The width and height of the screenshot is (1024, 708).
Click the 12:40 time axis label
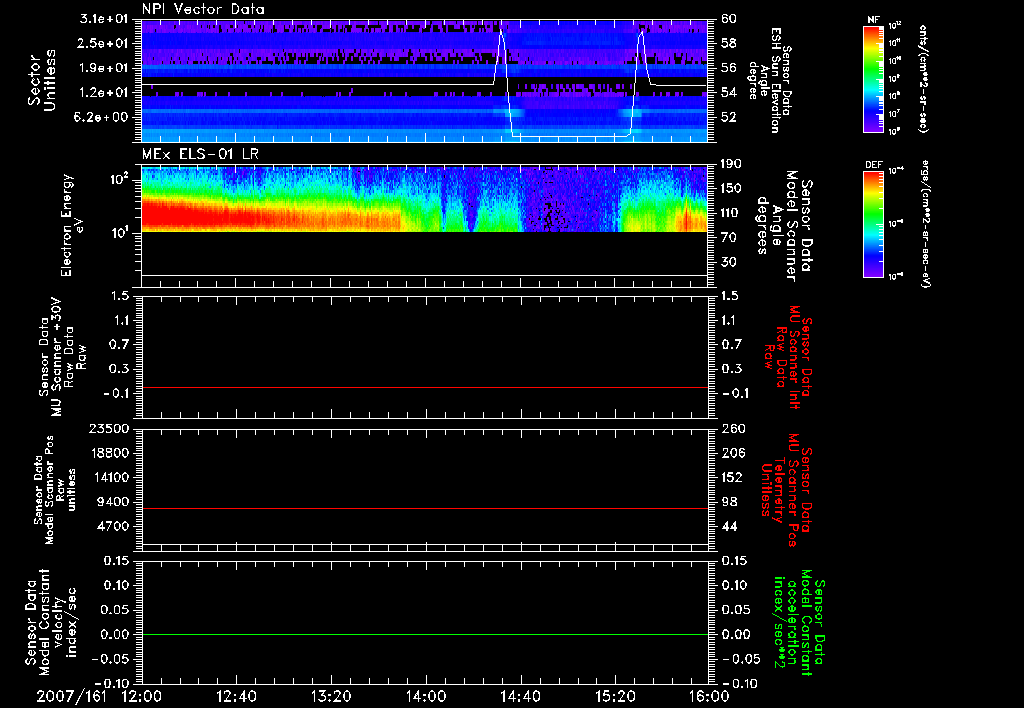pyautogui.click(x=236, y=696)
